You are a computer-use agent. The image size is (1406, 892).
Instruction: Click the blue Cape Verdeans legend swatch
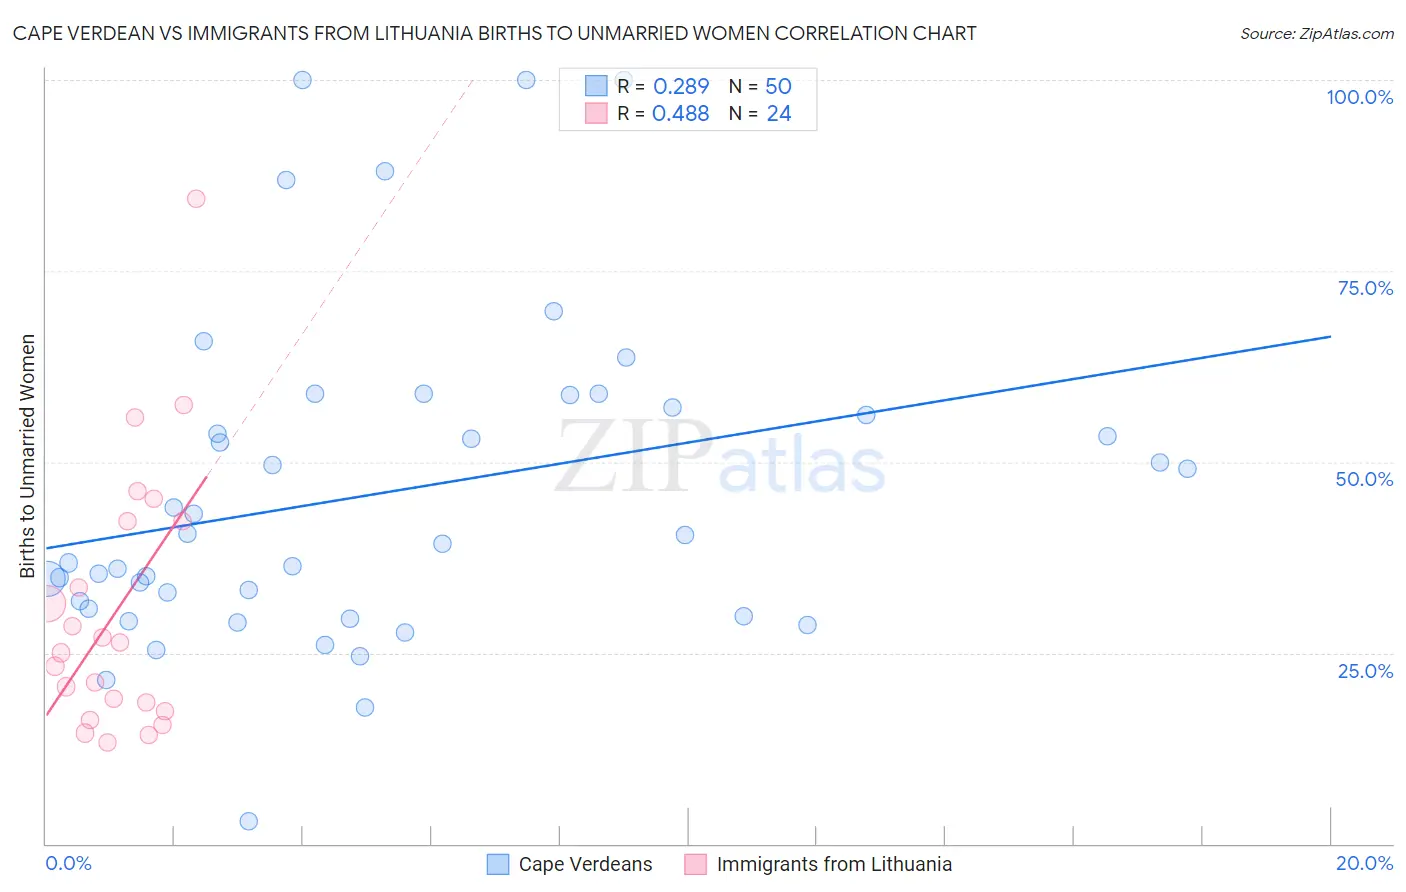(498, 865)
